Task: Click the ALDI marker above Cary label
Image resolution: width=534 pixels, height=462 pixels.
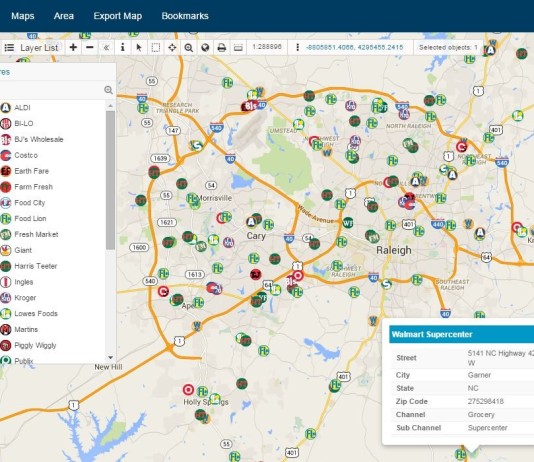Action: click(251, 222)
